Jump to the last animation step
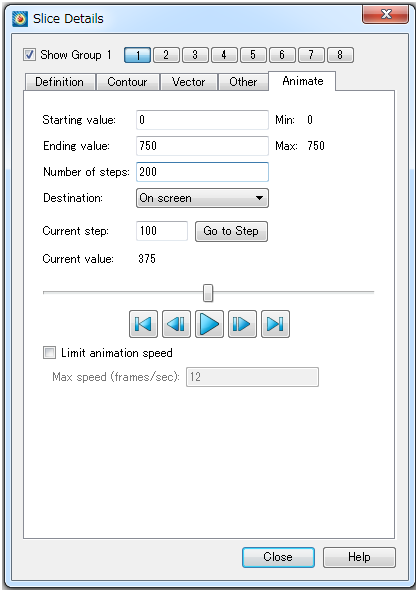Screen dimensions: 418x592 [275, 324]
